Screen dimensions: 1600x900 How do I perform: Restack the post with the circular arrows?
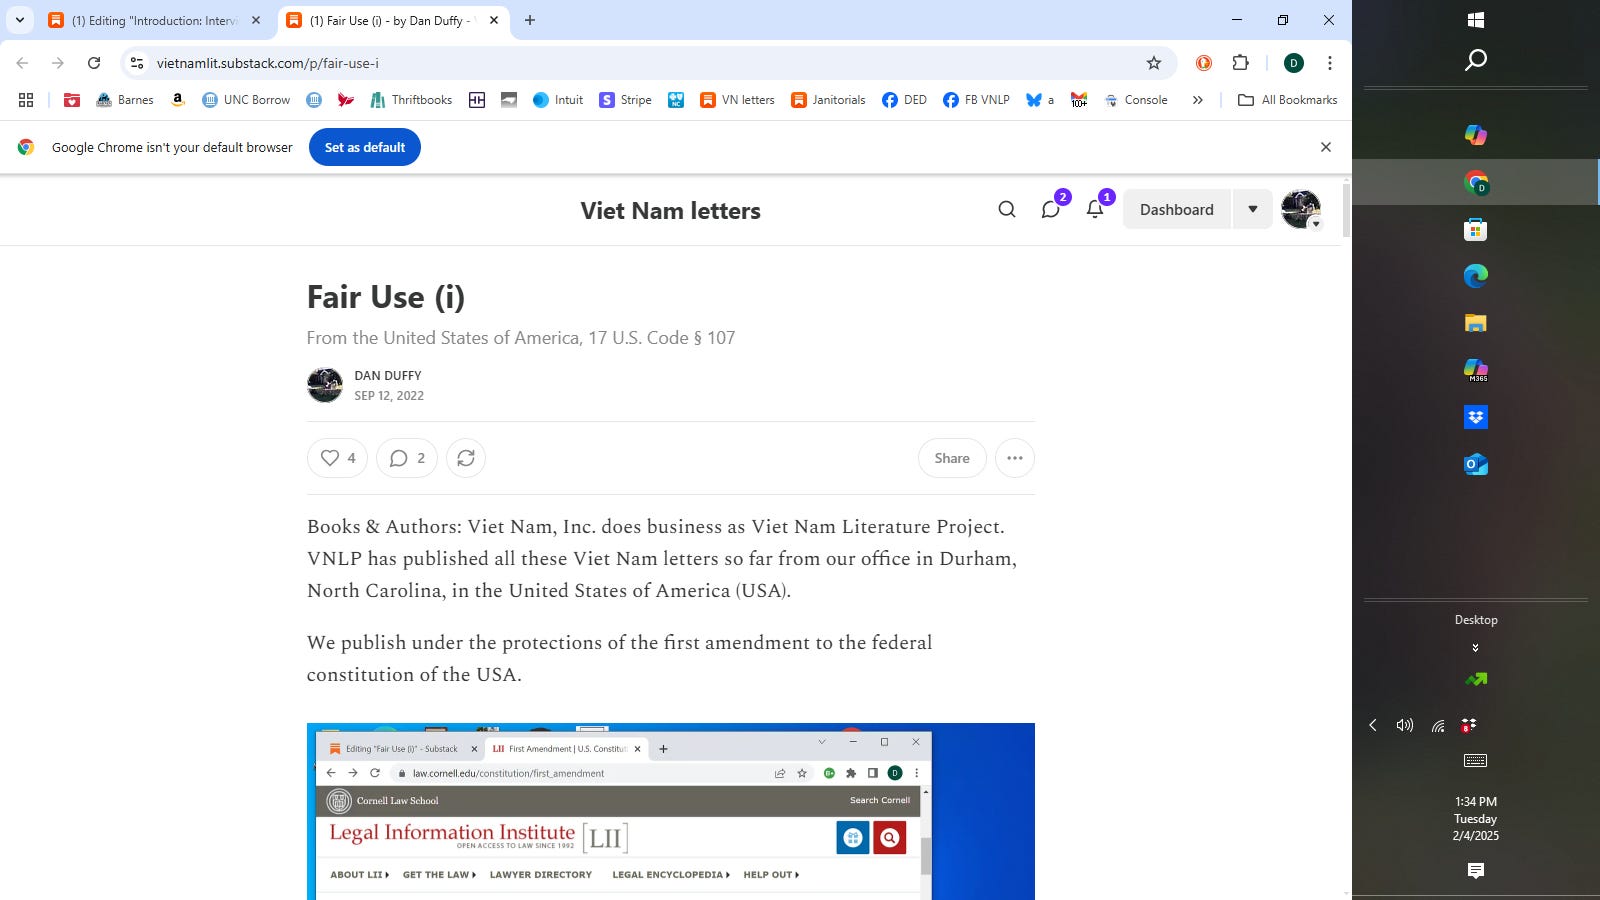[466, 458]
